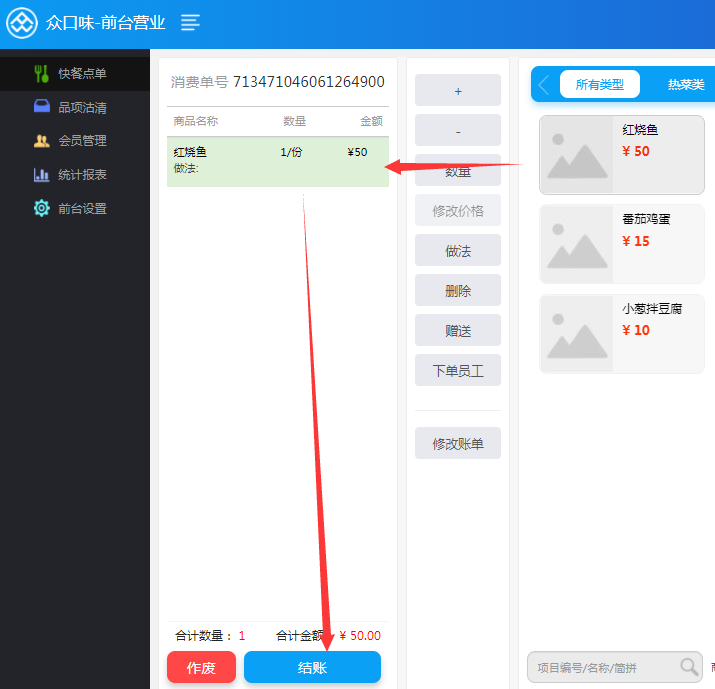The image size is (715, 689).
Task: Focus the 项目编号/名称/简拼 search field
Action: point(615,667)
